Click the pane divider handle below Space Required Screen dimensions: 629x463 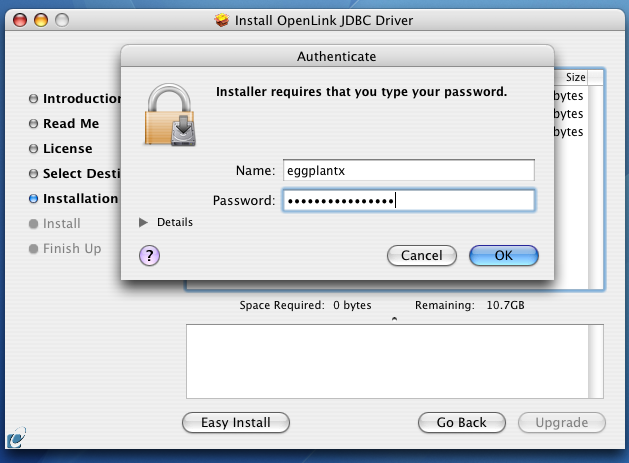point(394,319)
